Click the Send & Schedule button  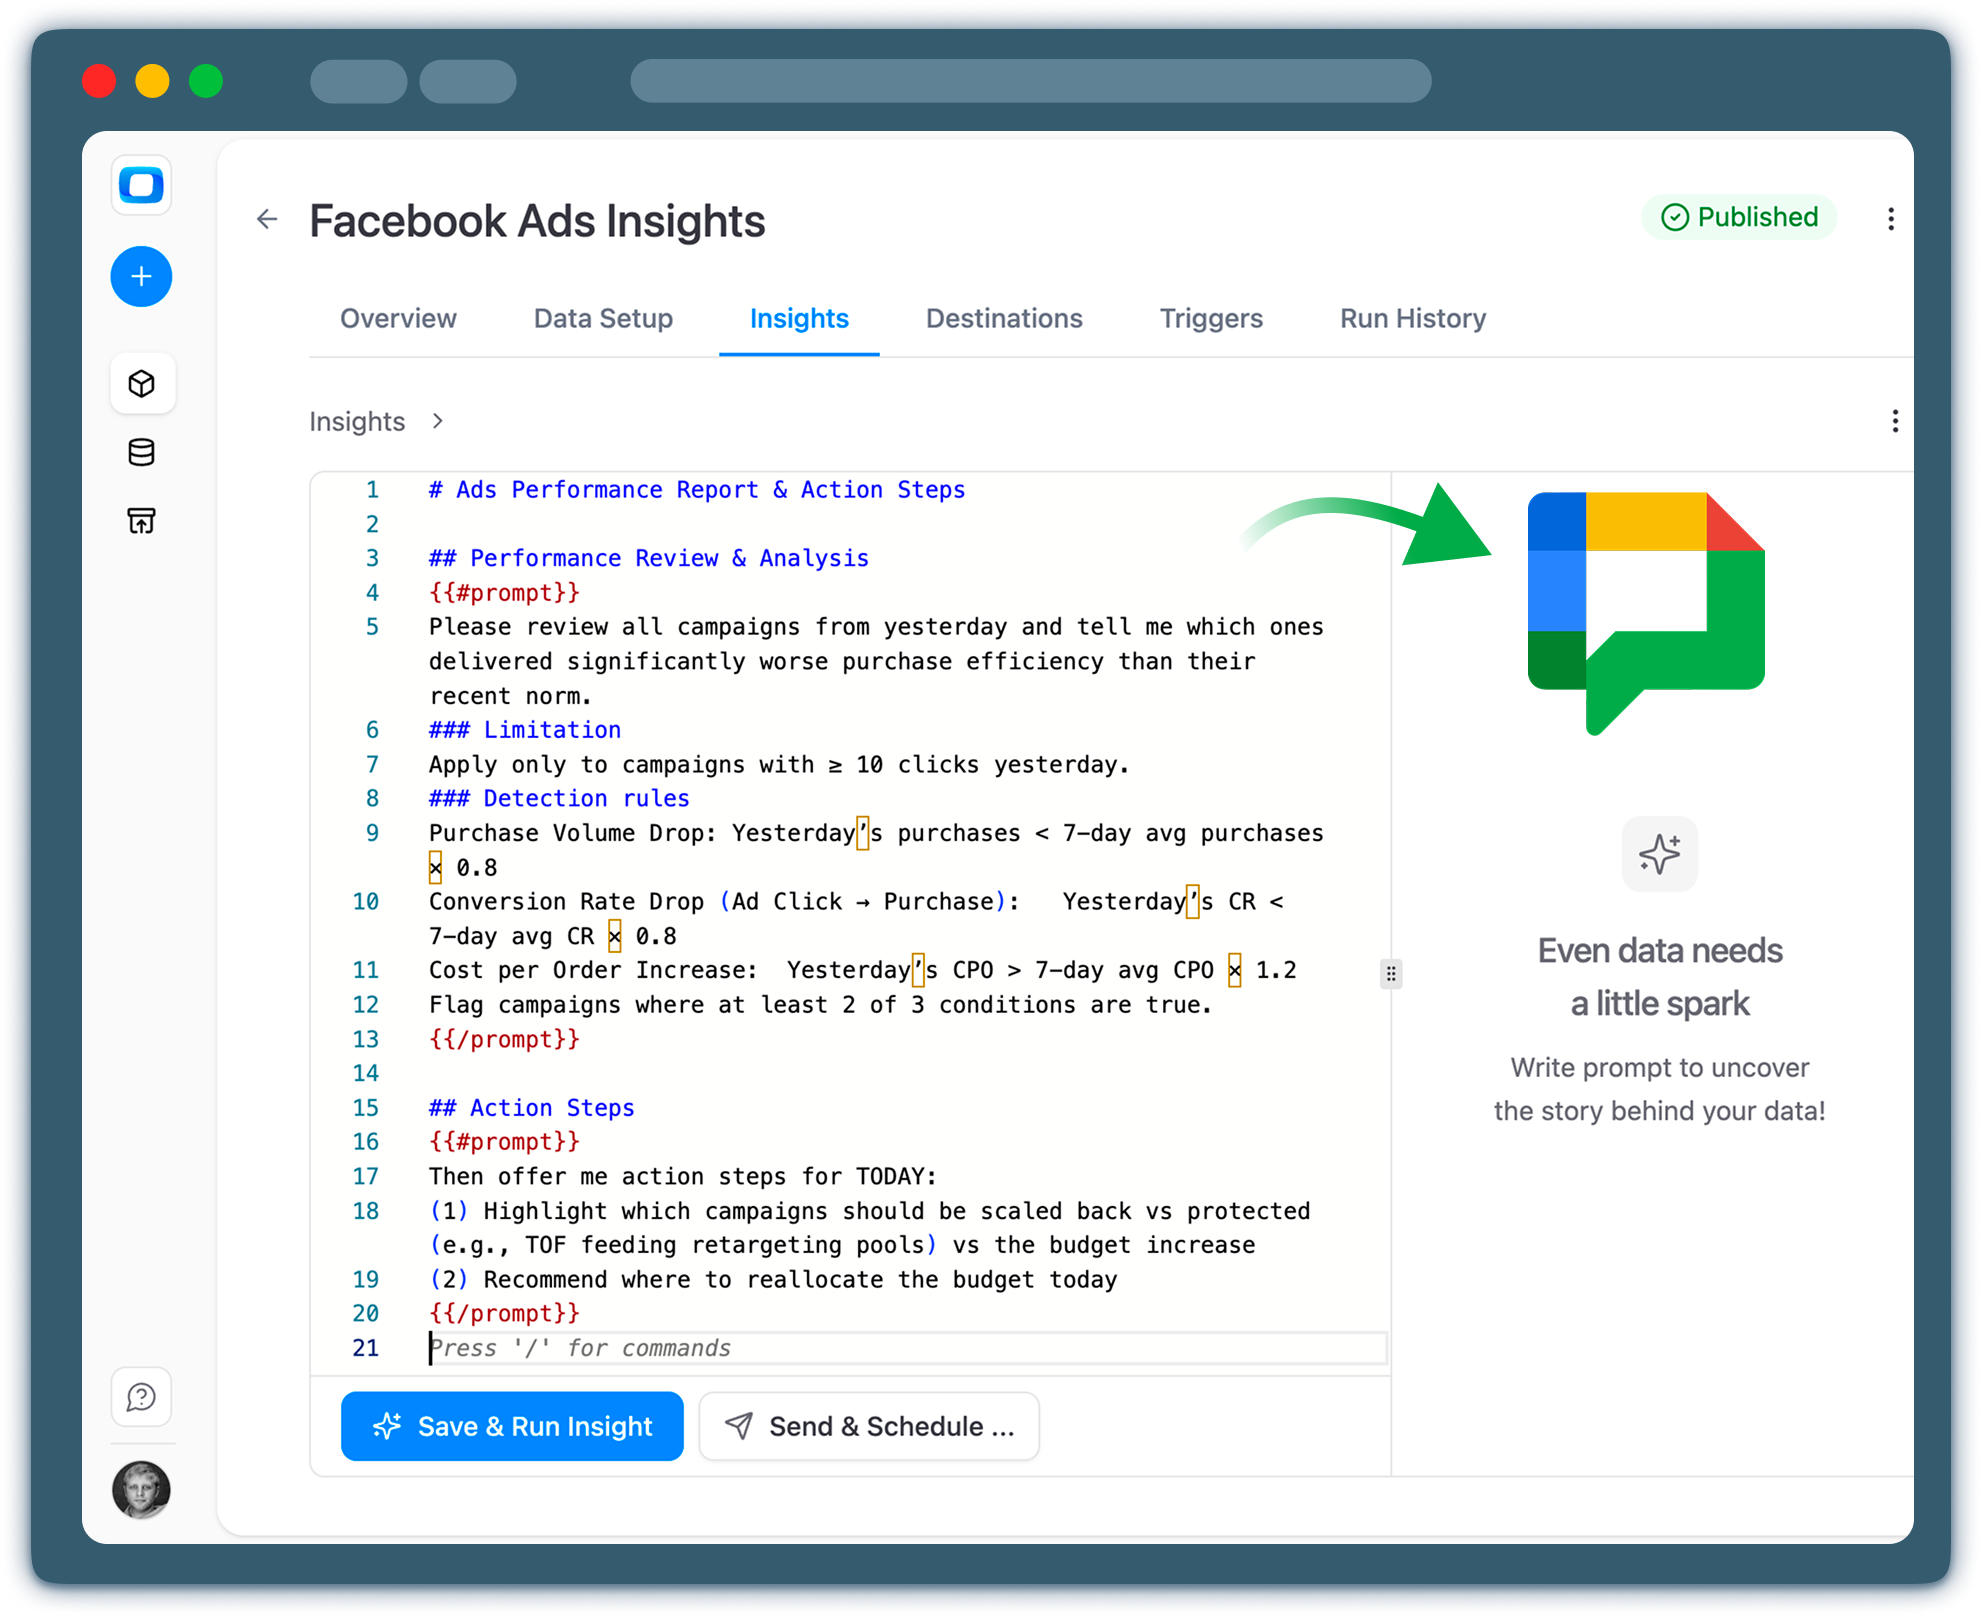pos(868,1426)
